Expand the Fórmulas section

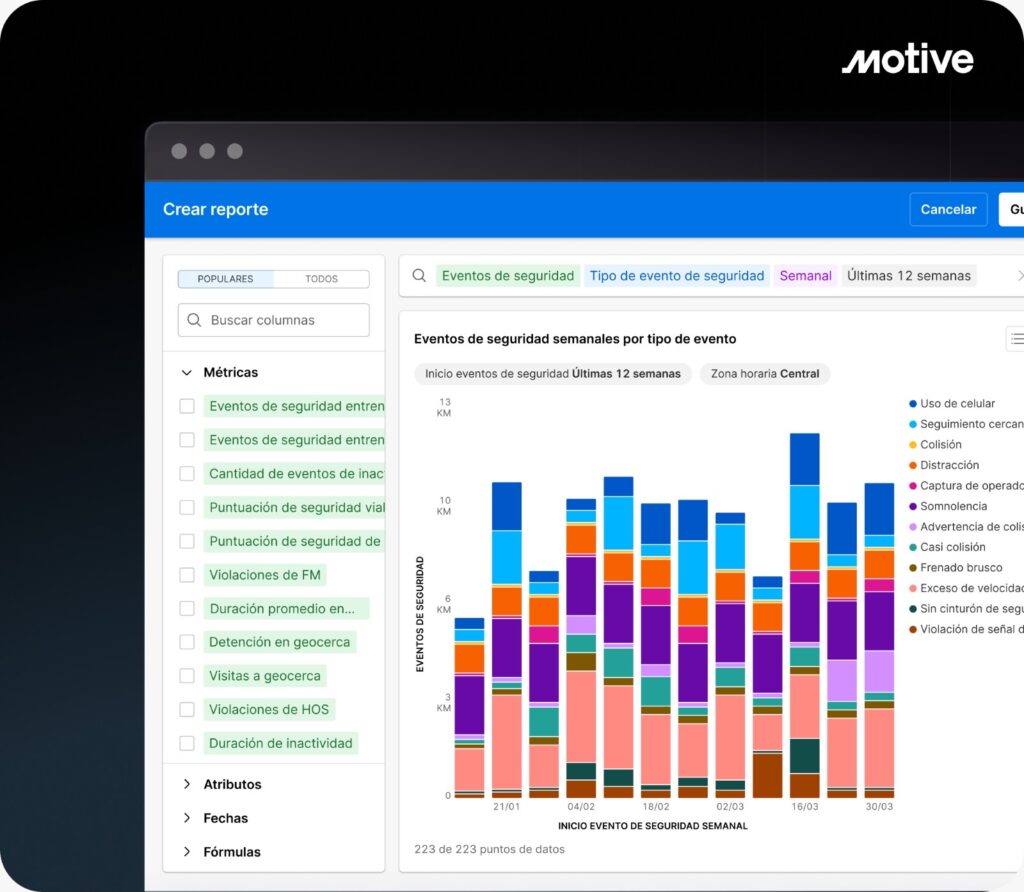click(x=186, y=852)
